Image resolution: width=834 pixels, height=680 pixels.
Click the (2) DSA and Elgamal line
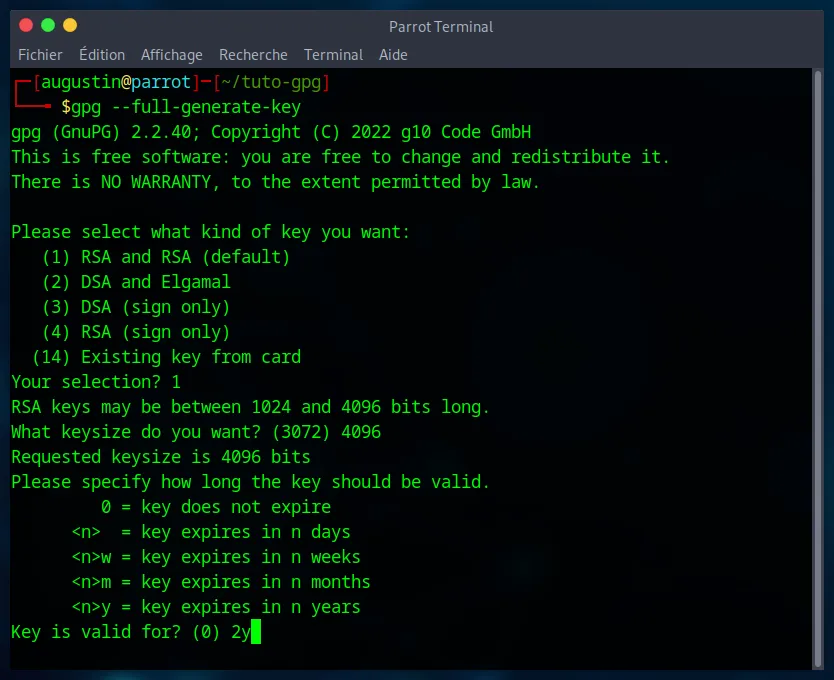coord(135,282)
